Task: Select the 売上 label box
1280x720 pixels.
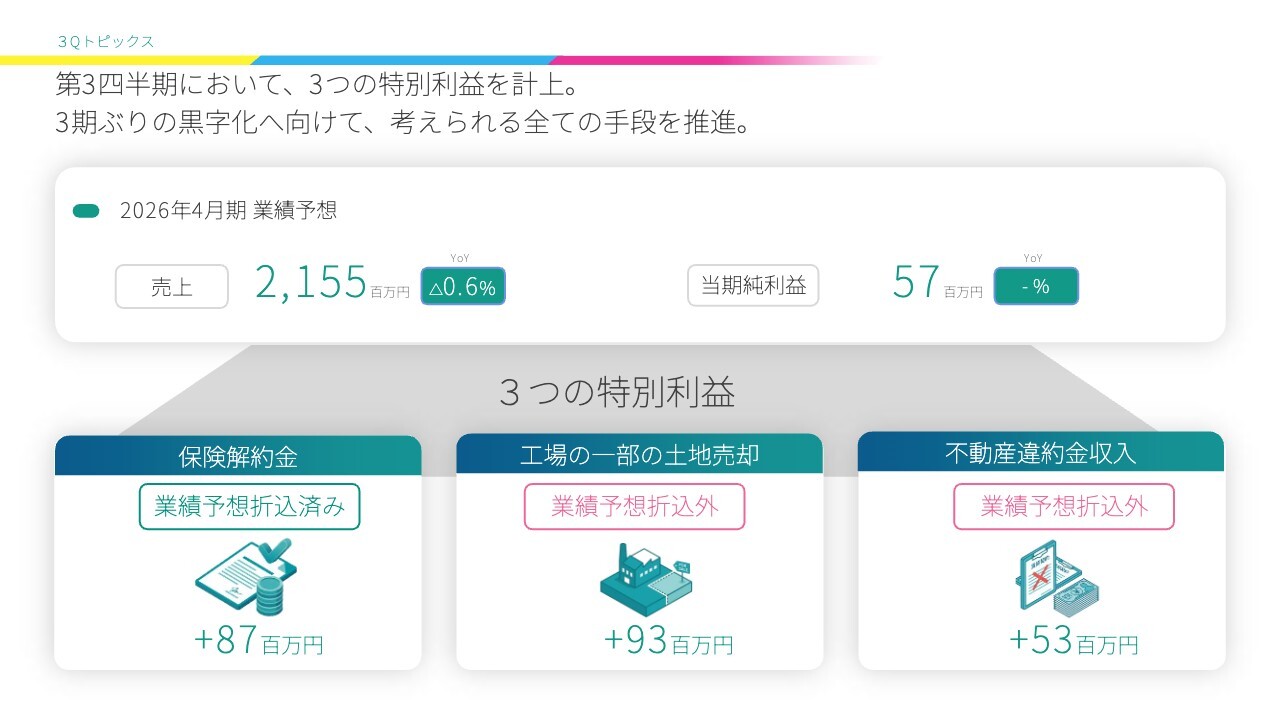Action: pos(172,287)
